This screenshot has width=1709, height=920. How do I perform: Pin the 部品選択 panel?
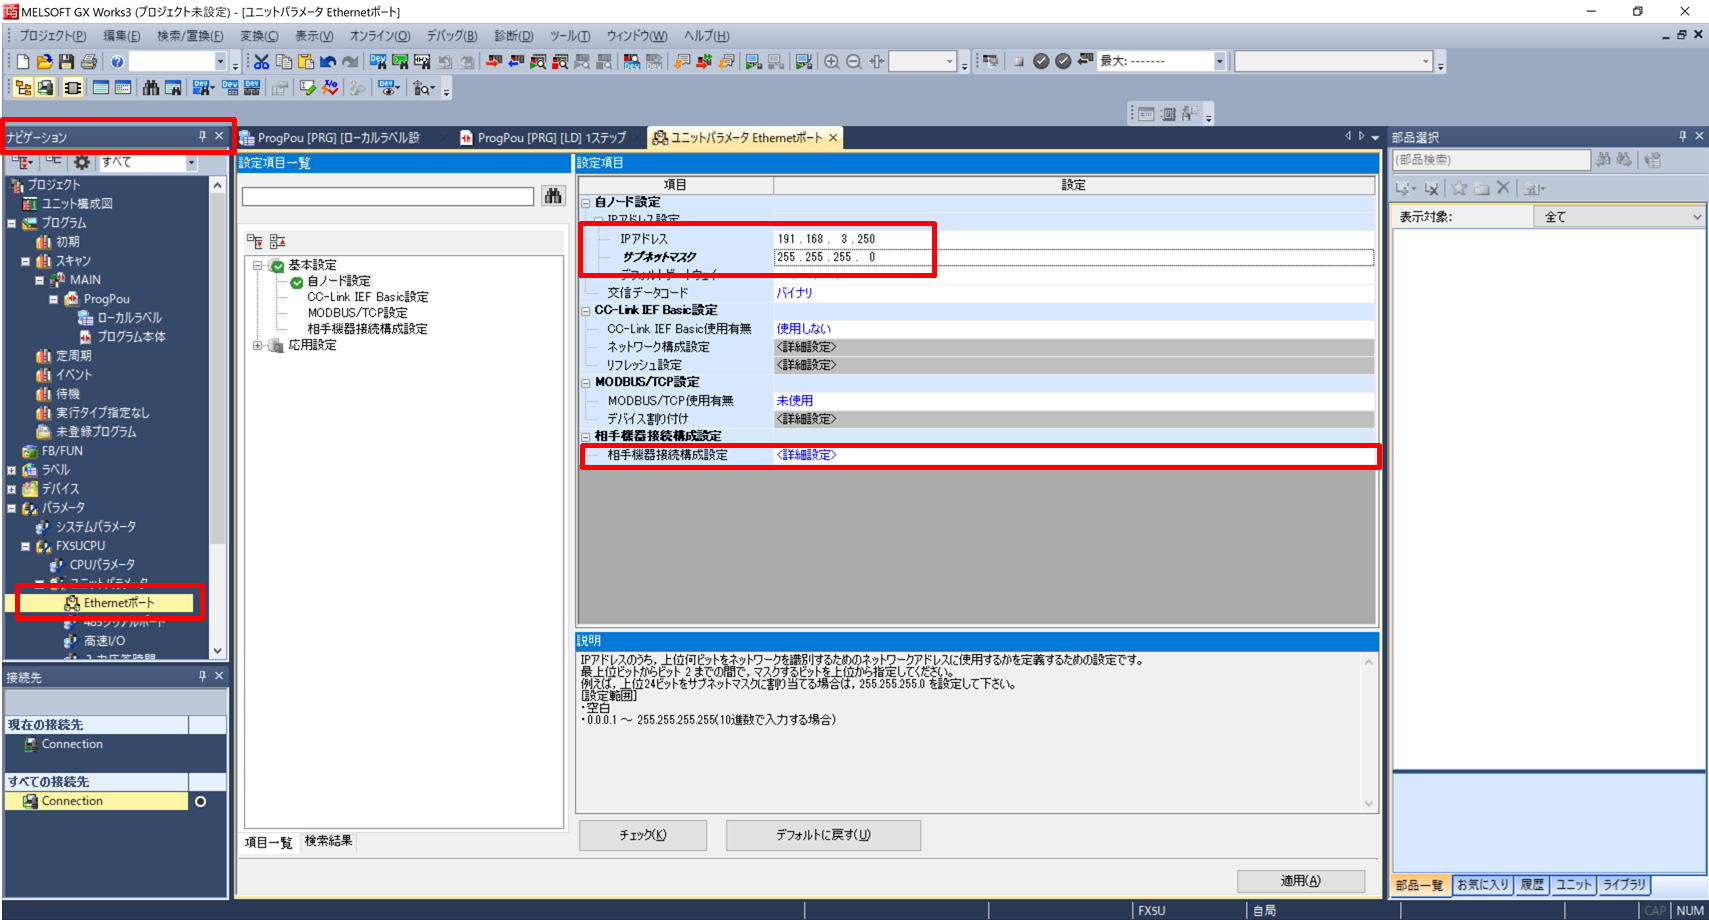(x=1682, y=137)
